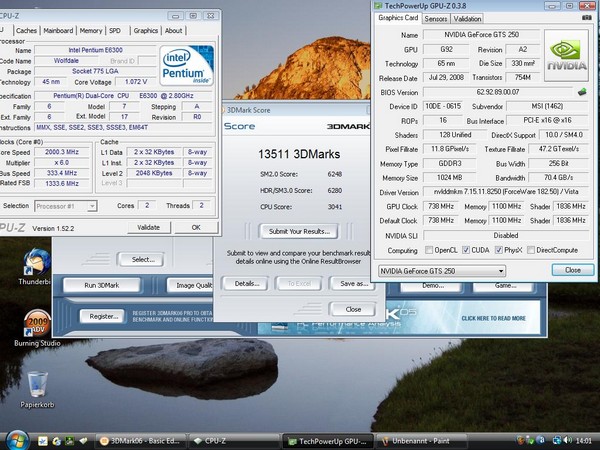Select the Papierkorb recycle bin icon
This screenshot has width=600, height=450.
tap(37, 384)
